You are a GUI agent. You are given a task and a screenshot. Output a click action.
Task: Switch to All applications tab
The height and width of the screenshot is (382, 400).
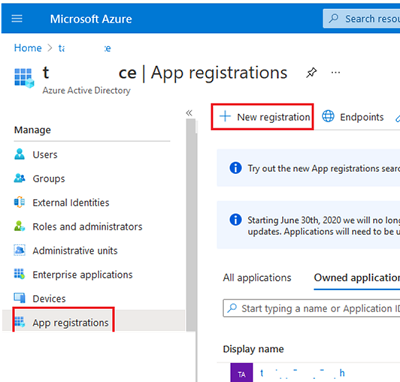(x=257, y=278)
